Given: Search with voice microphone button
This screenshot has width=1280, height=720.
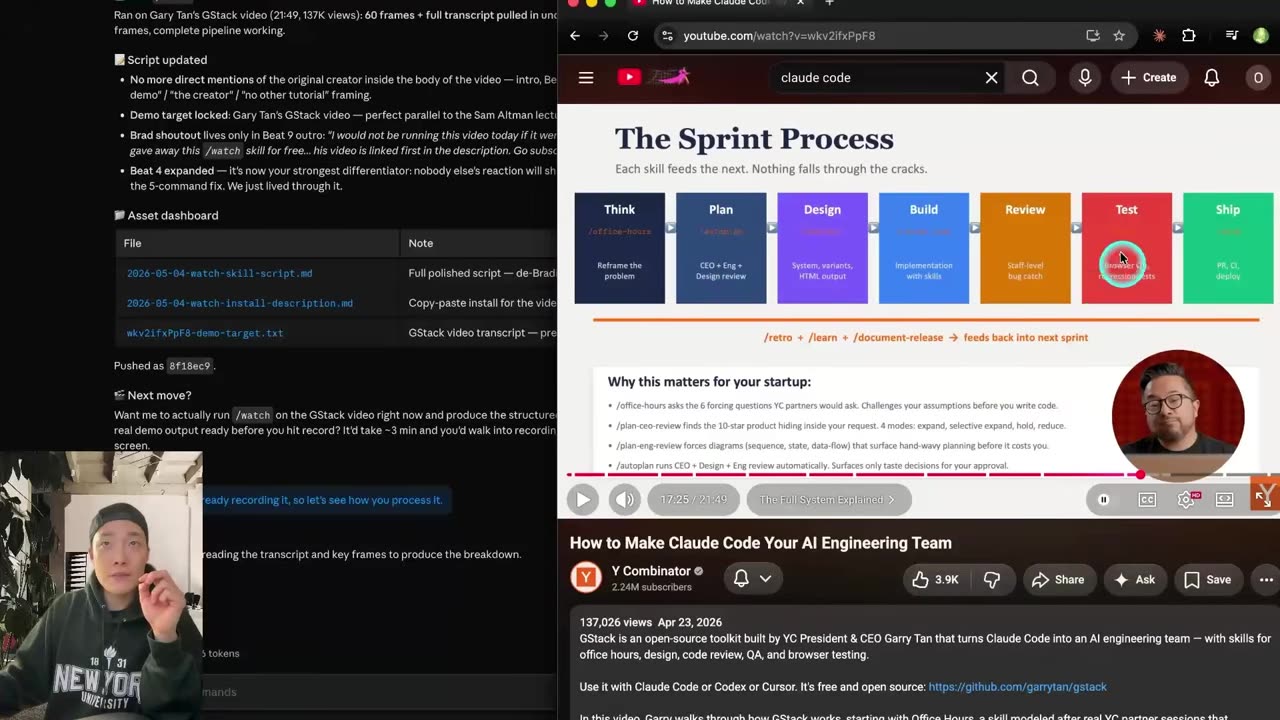Looking at the screenshot, I should point(1085,77).
